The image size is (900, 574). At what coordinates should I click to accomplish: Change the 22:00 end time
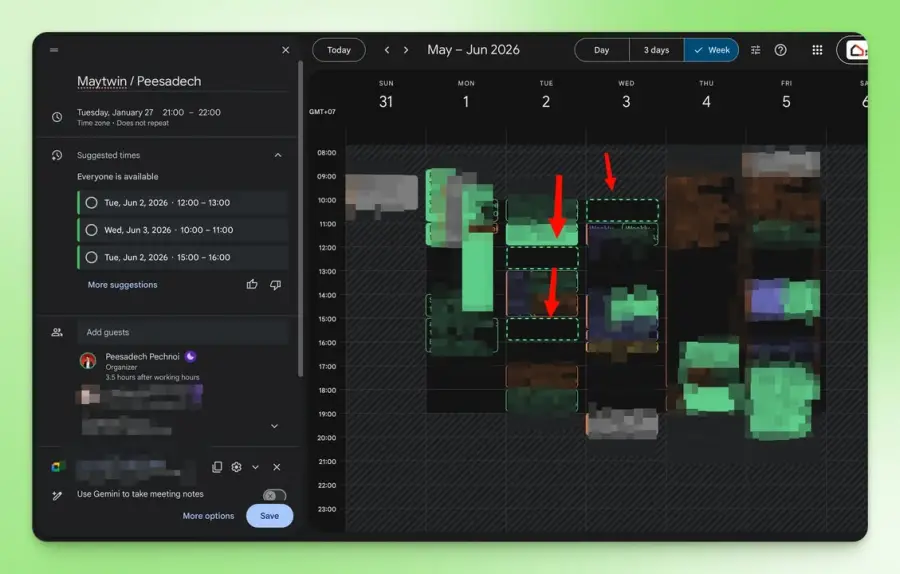[210, 113]
